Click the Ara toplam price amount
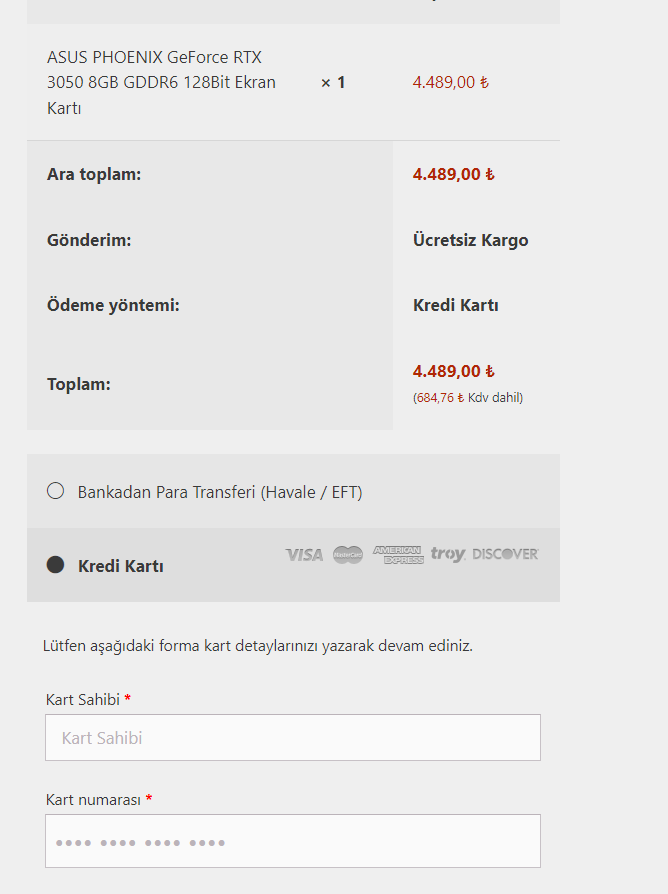The width and height of the screenshot is (668, 894). tap(453, 174)
